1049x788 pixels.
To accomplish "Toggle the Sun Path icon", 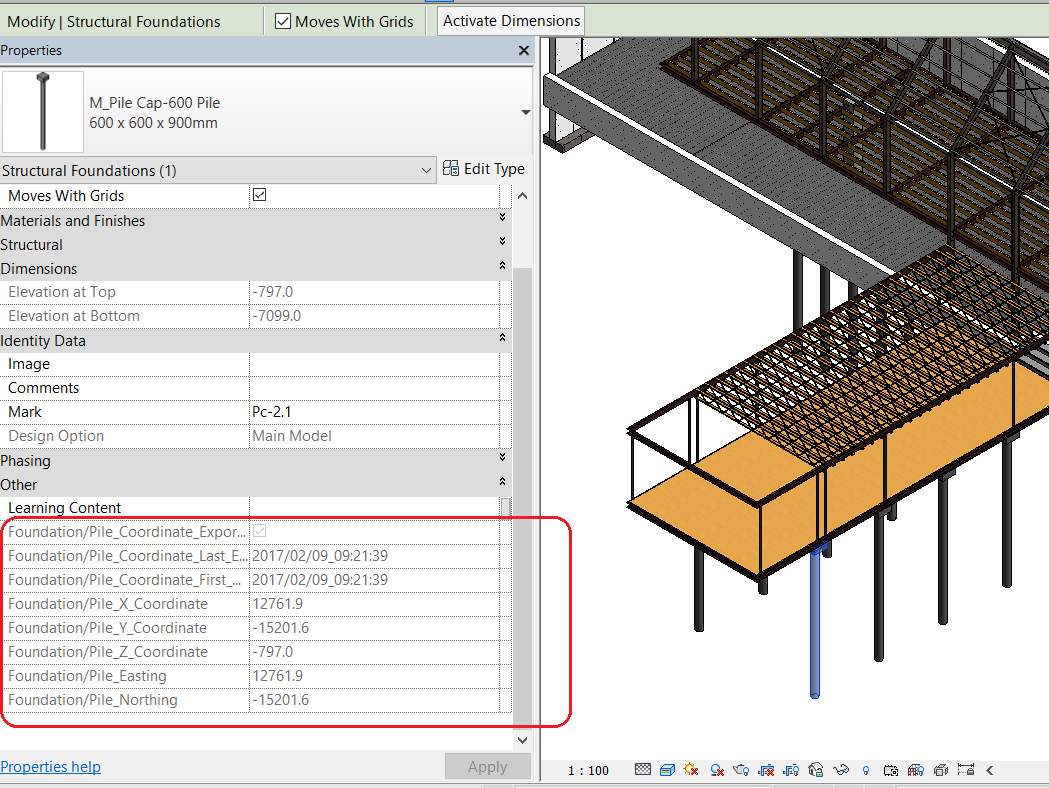I will tap(691, 770).
